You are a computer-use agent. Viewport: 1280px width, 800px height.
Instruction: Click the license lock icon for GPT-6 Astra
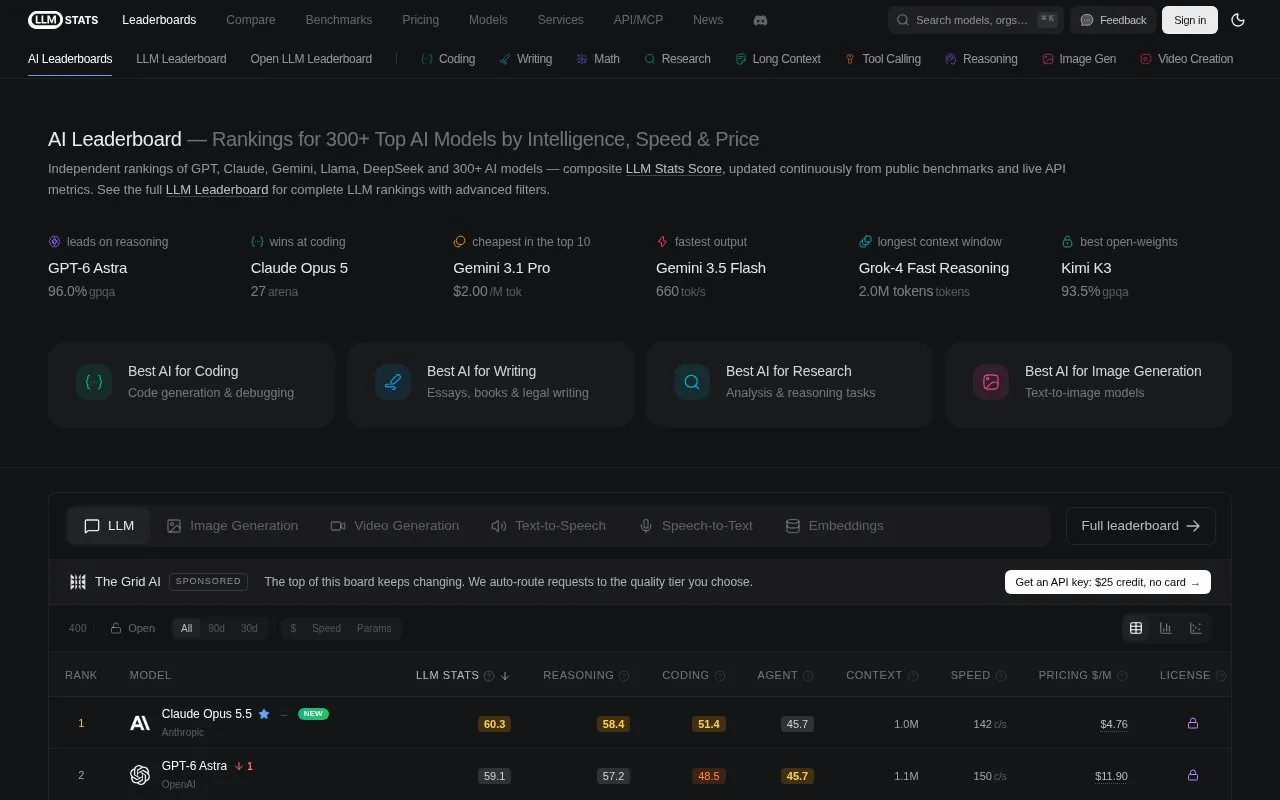[x=1192, y=775]
